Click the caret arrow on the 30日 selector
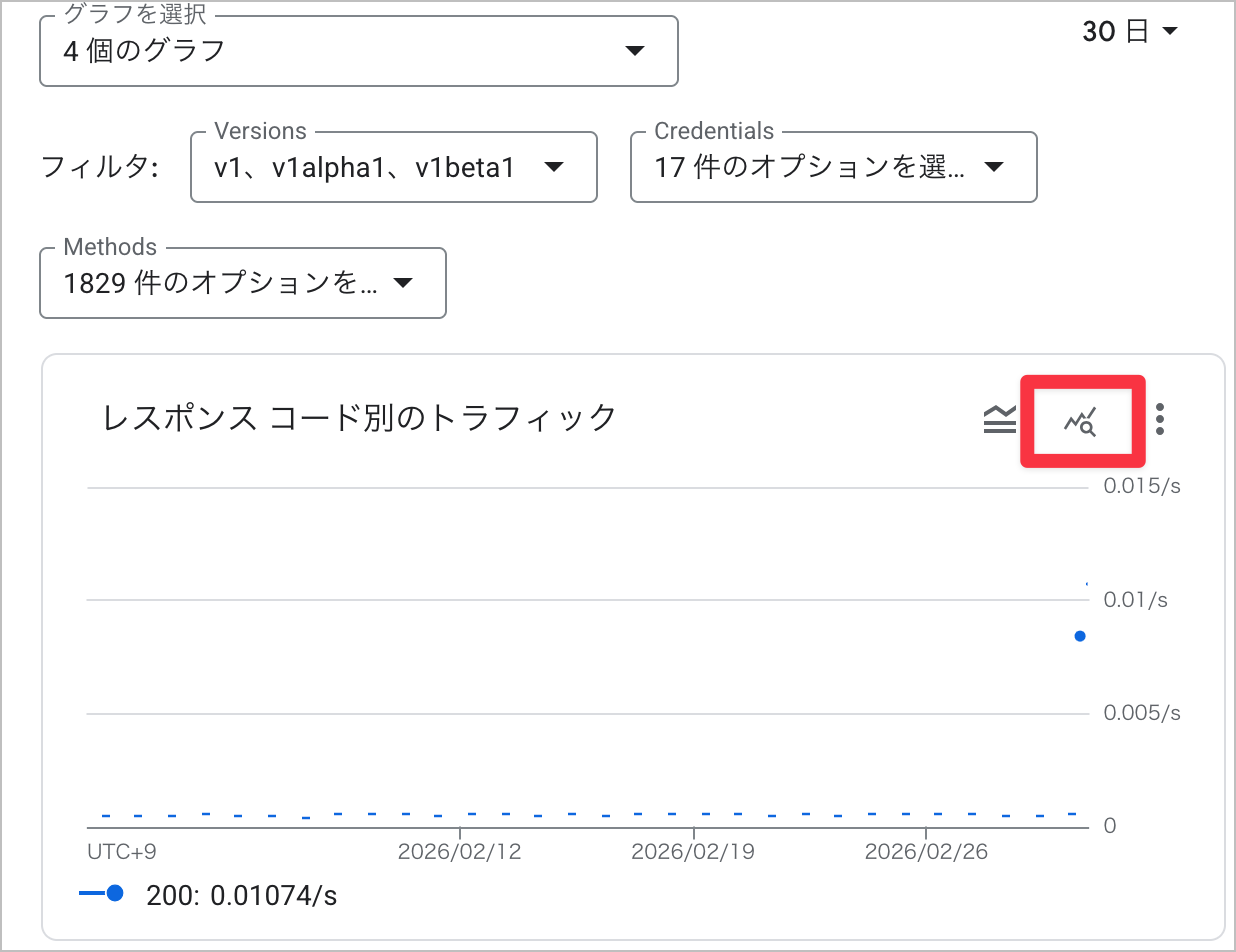The width and height of the screenshot is (1236, 952). pos(1170,31)
